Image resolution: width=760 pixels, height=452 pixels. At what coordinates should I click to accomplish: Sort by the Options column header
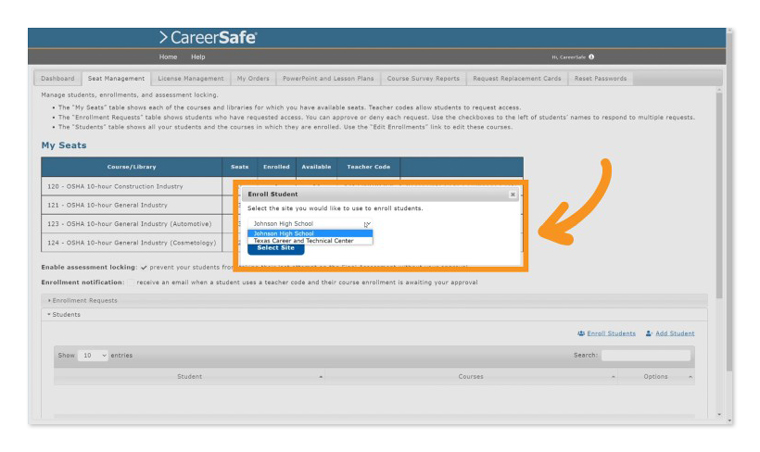coord(656,376)
